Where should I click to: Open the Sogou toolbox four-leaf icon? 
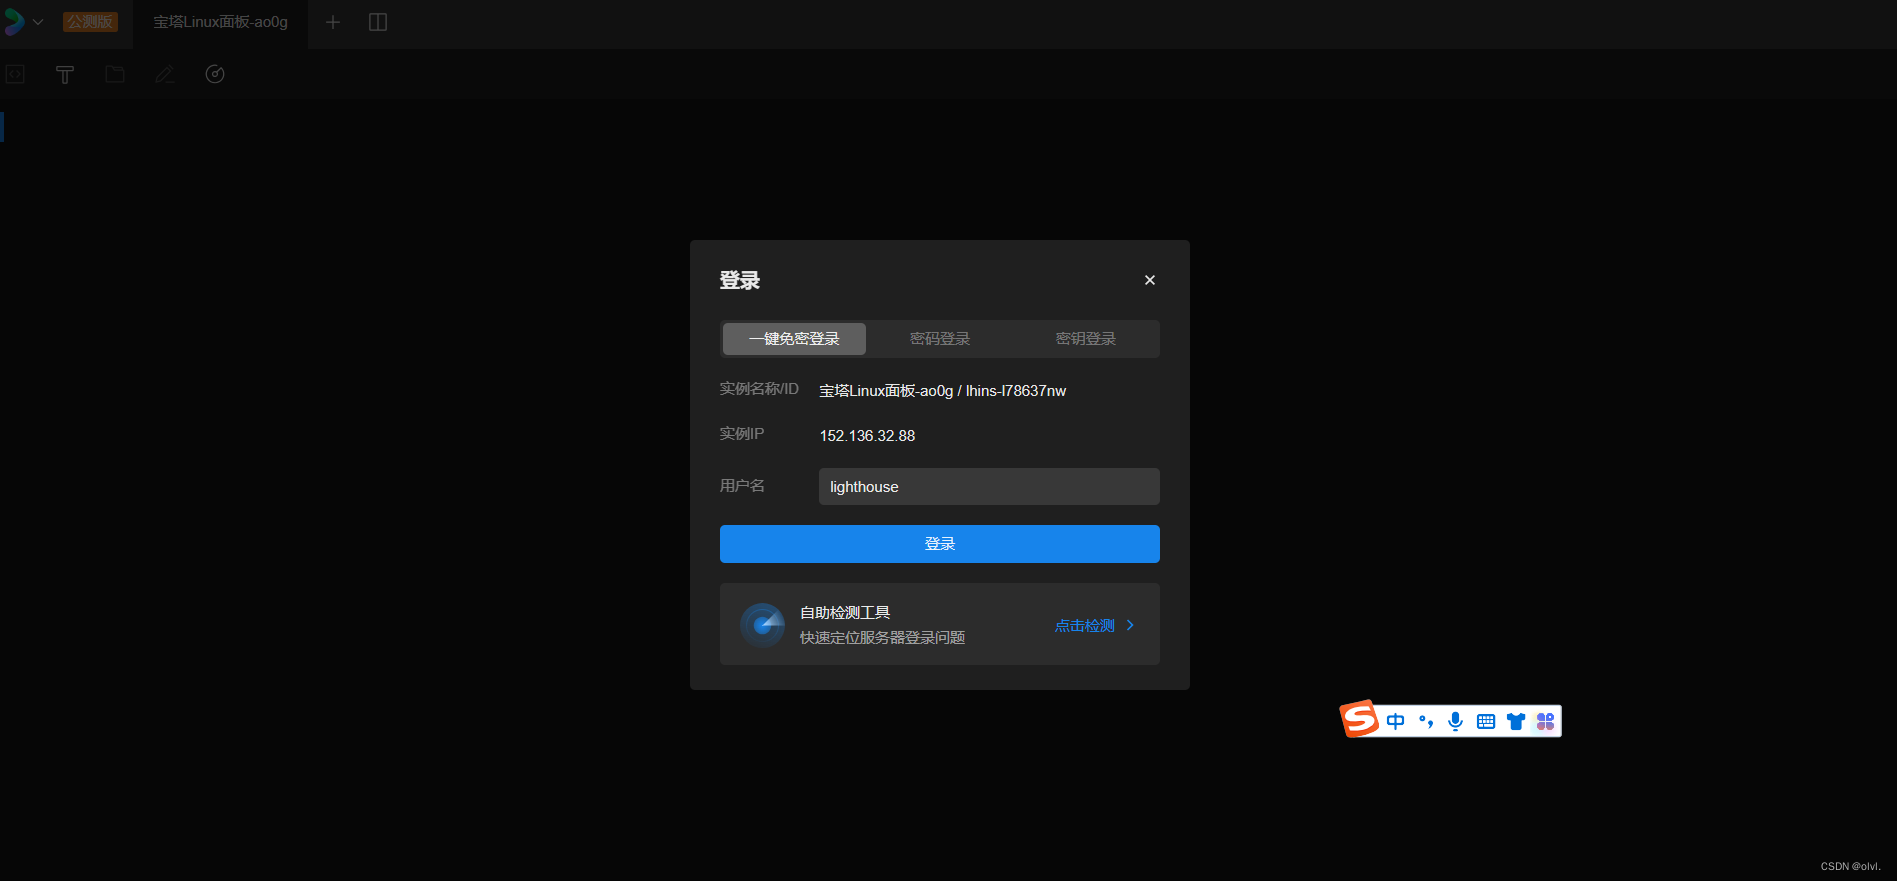[1546, 721]
